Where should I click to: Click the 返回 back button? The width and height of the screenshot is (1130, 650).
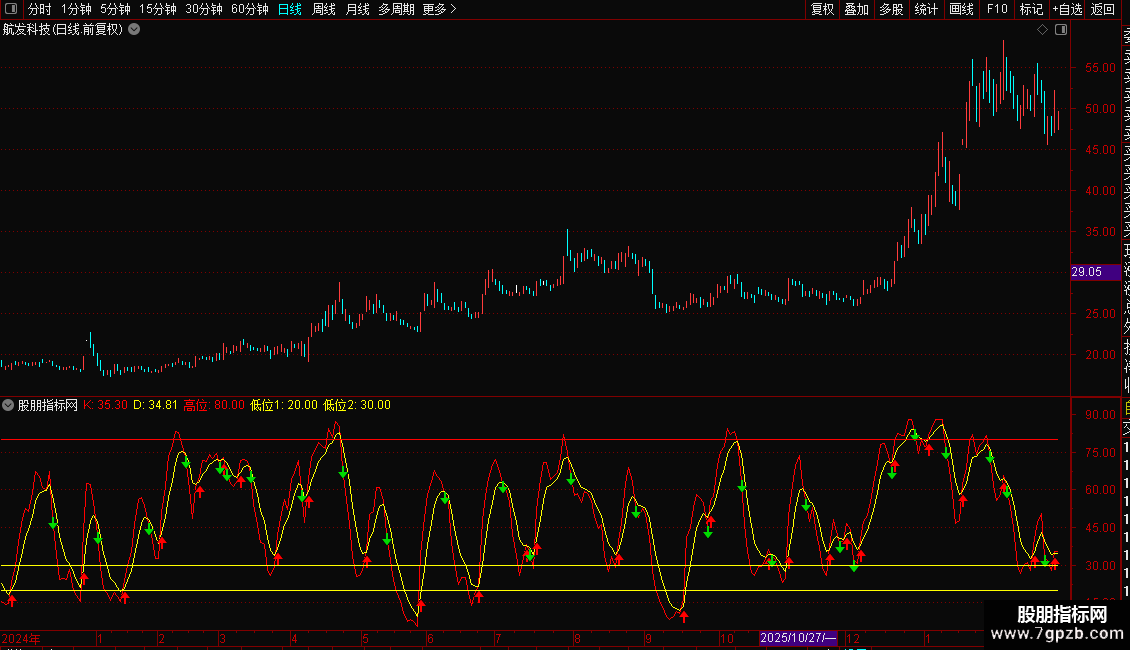click(1103, 10)
